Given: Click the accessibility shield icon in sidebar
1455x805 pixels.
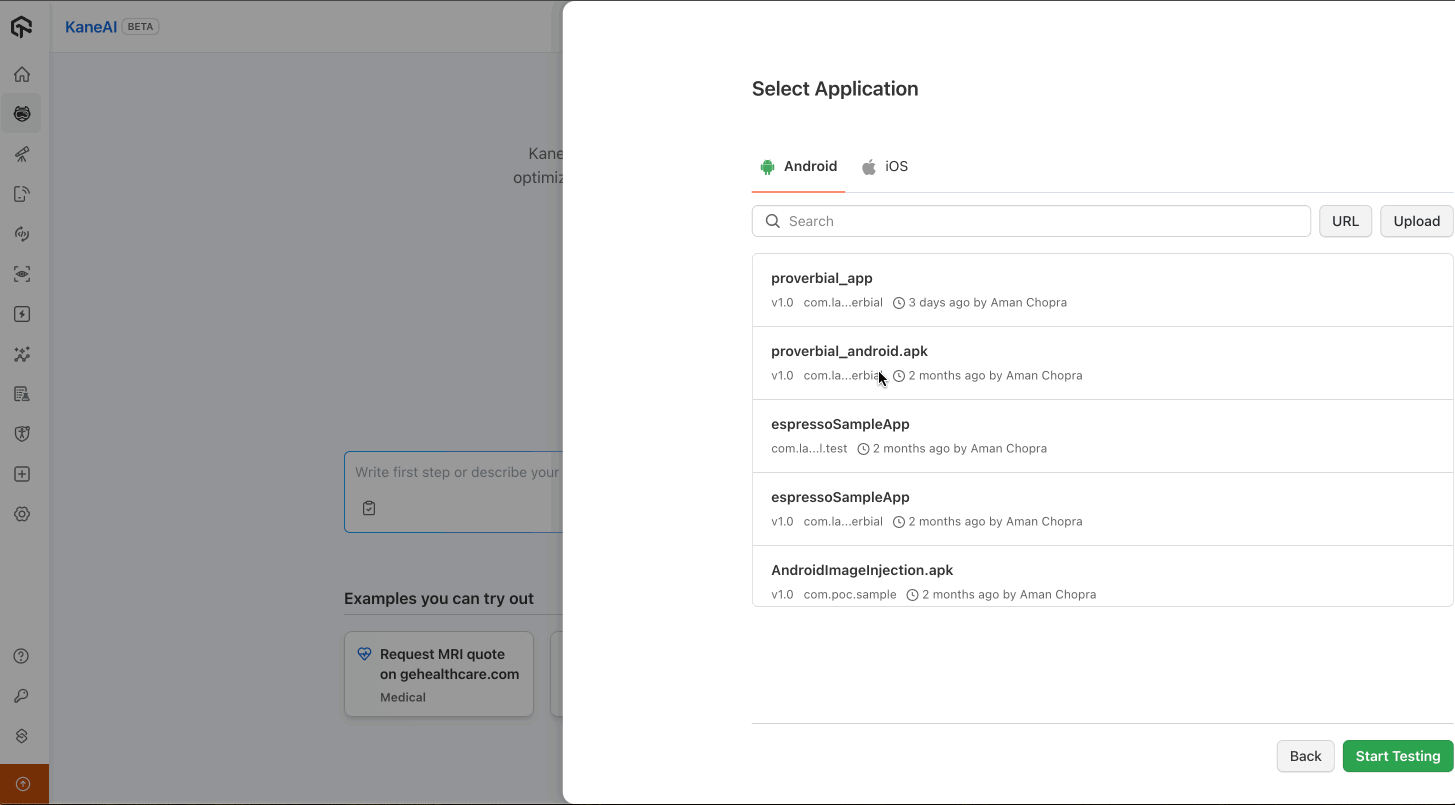Looking at the screenshot, I should tap(22, 434).
